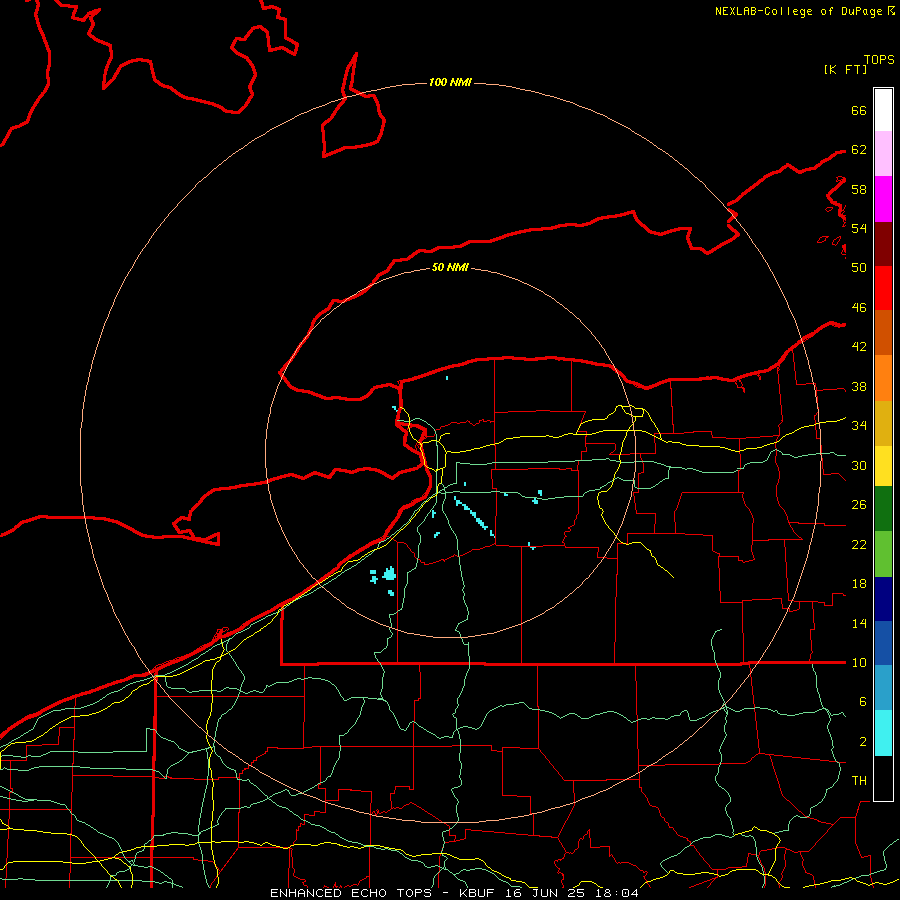Screen dimensions: 900x900
Task: Click the legend value 38
Action: click(x=859, y=387)
